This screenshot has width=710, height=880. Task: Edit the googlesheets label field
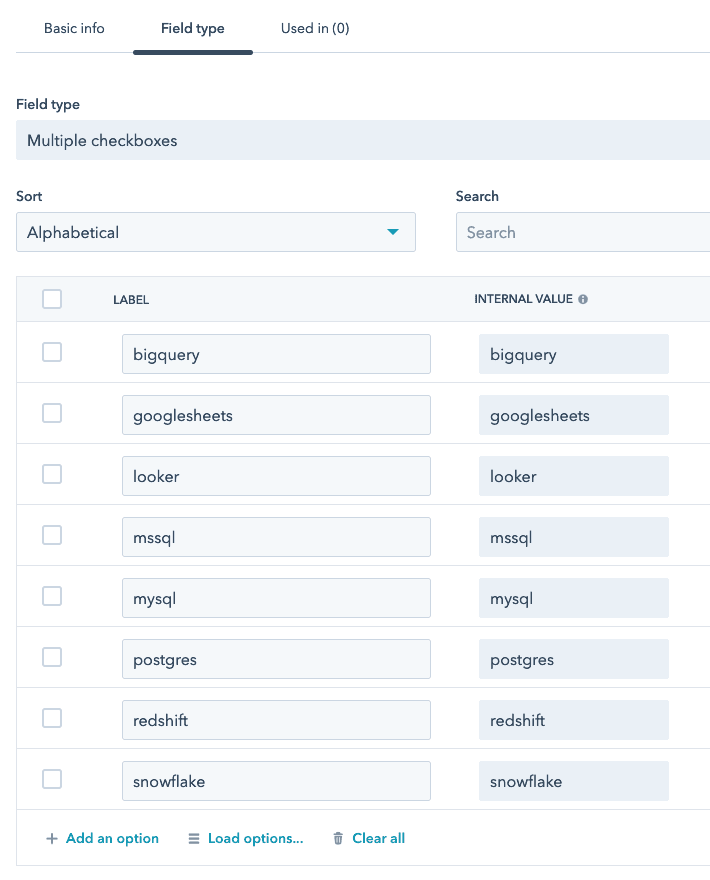276,416
